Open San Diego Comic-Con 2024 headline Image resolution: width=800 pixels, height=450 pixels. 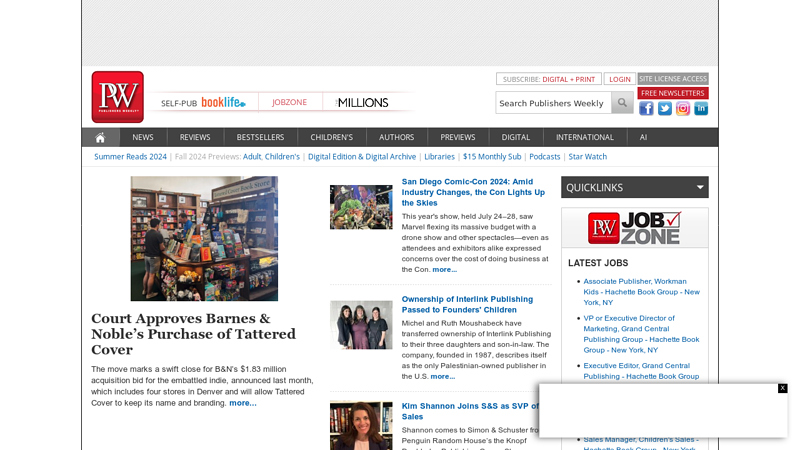point(473,192)
